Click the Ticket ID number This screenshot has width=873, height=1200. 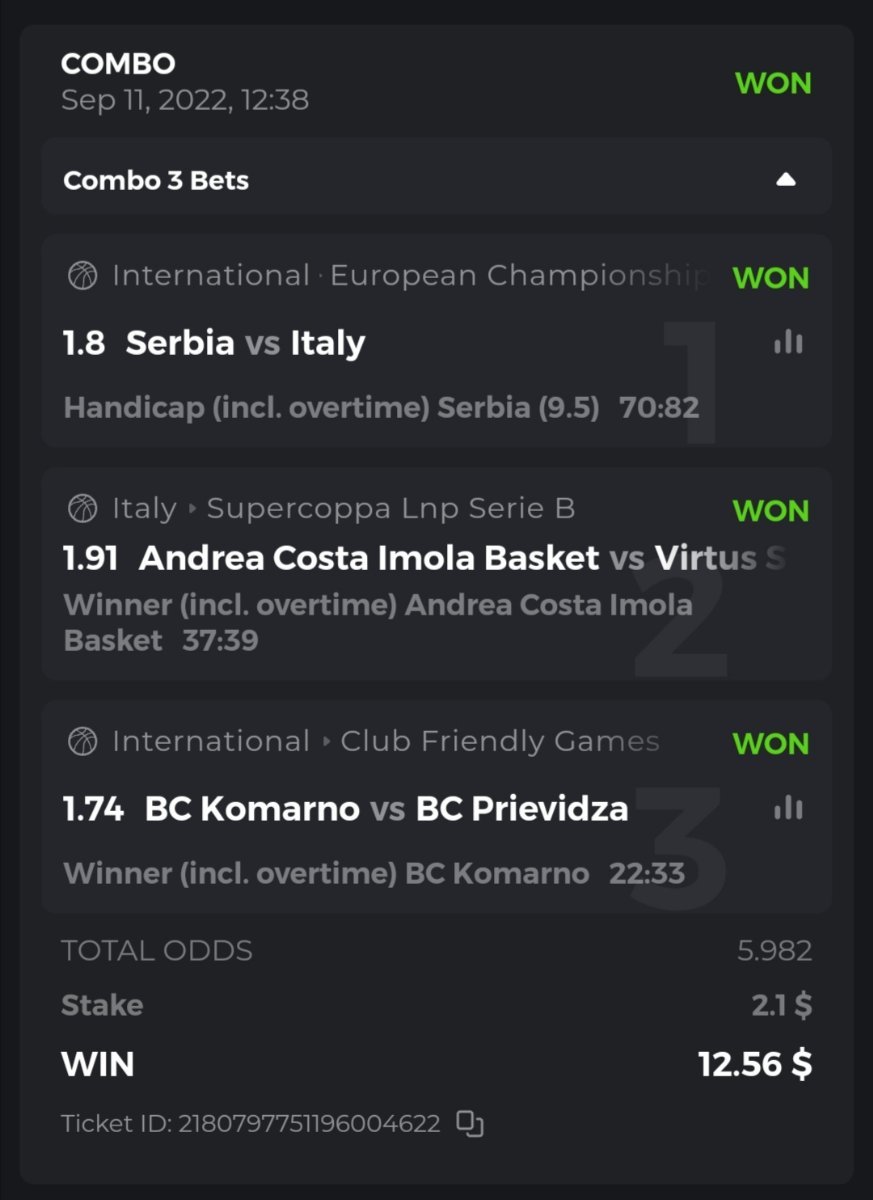[x=309, y=1124]
